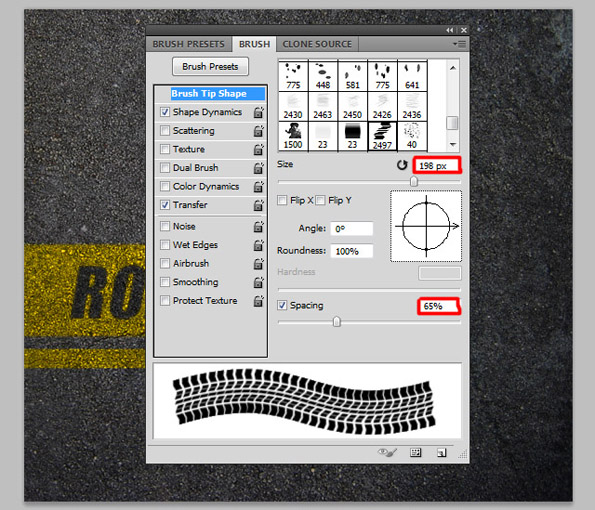Open the Scattering settings label
This screenshot has width=595, height=510.
point(194,131)
